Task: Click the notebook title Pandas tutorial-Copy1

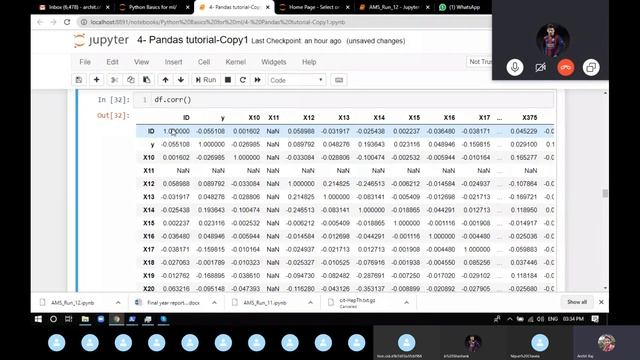Action: (x=193, y=40)
